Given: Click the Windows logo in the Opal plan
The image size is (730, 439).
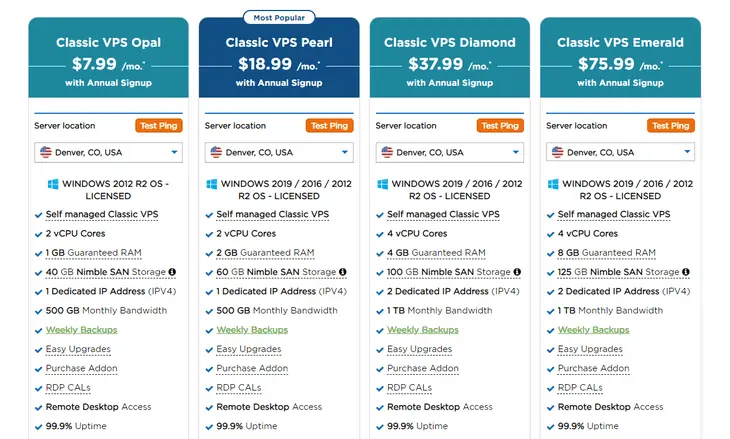Looking at the screenshot, I should 53,185.
